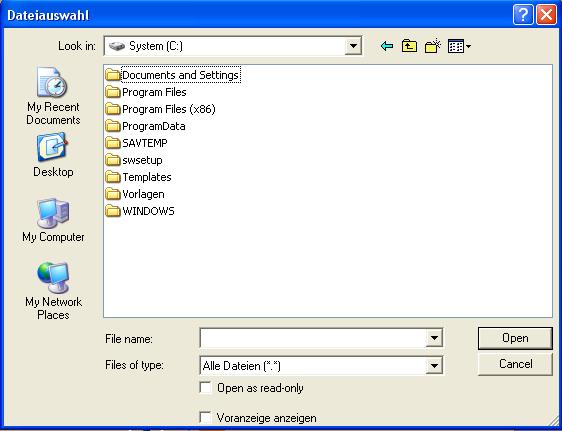
Task: Click the Up One Level folder icon
Action: click(x=409, y=46)
